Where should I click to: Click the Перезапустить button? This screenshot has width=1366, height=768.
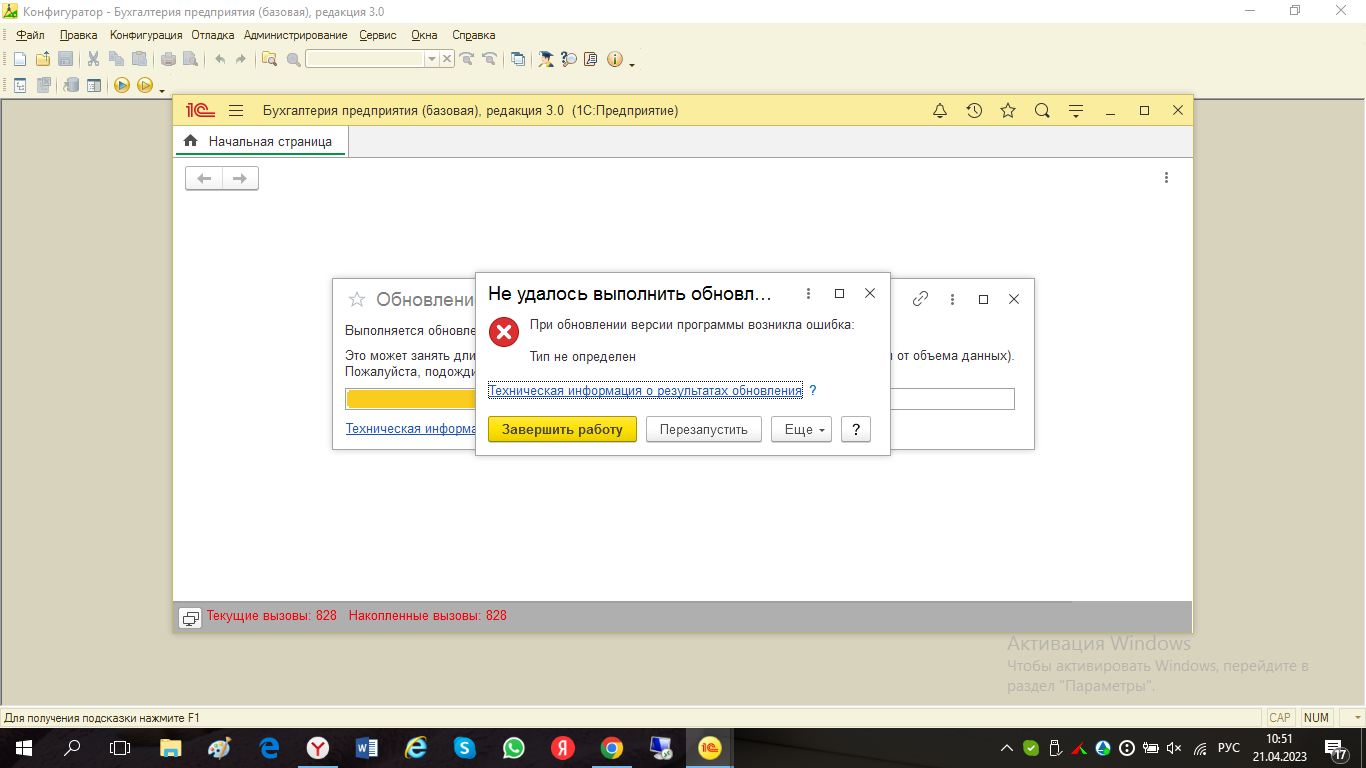704,429
